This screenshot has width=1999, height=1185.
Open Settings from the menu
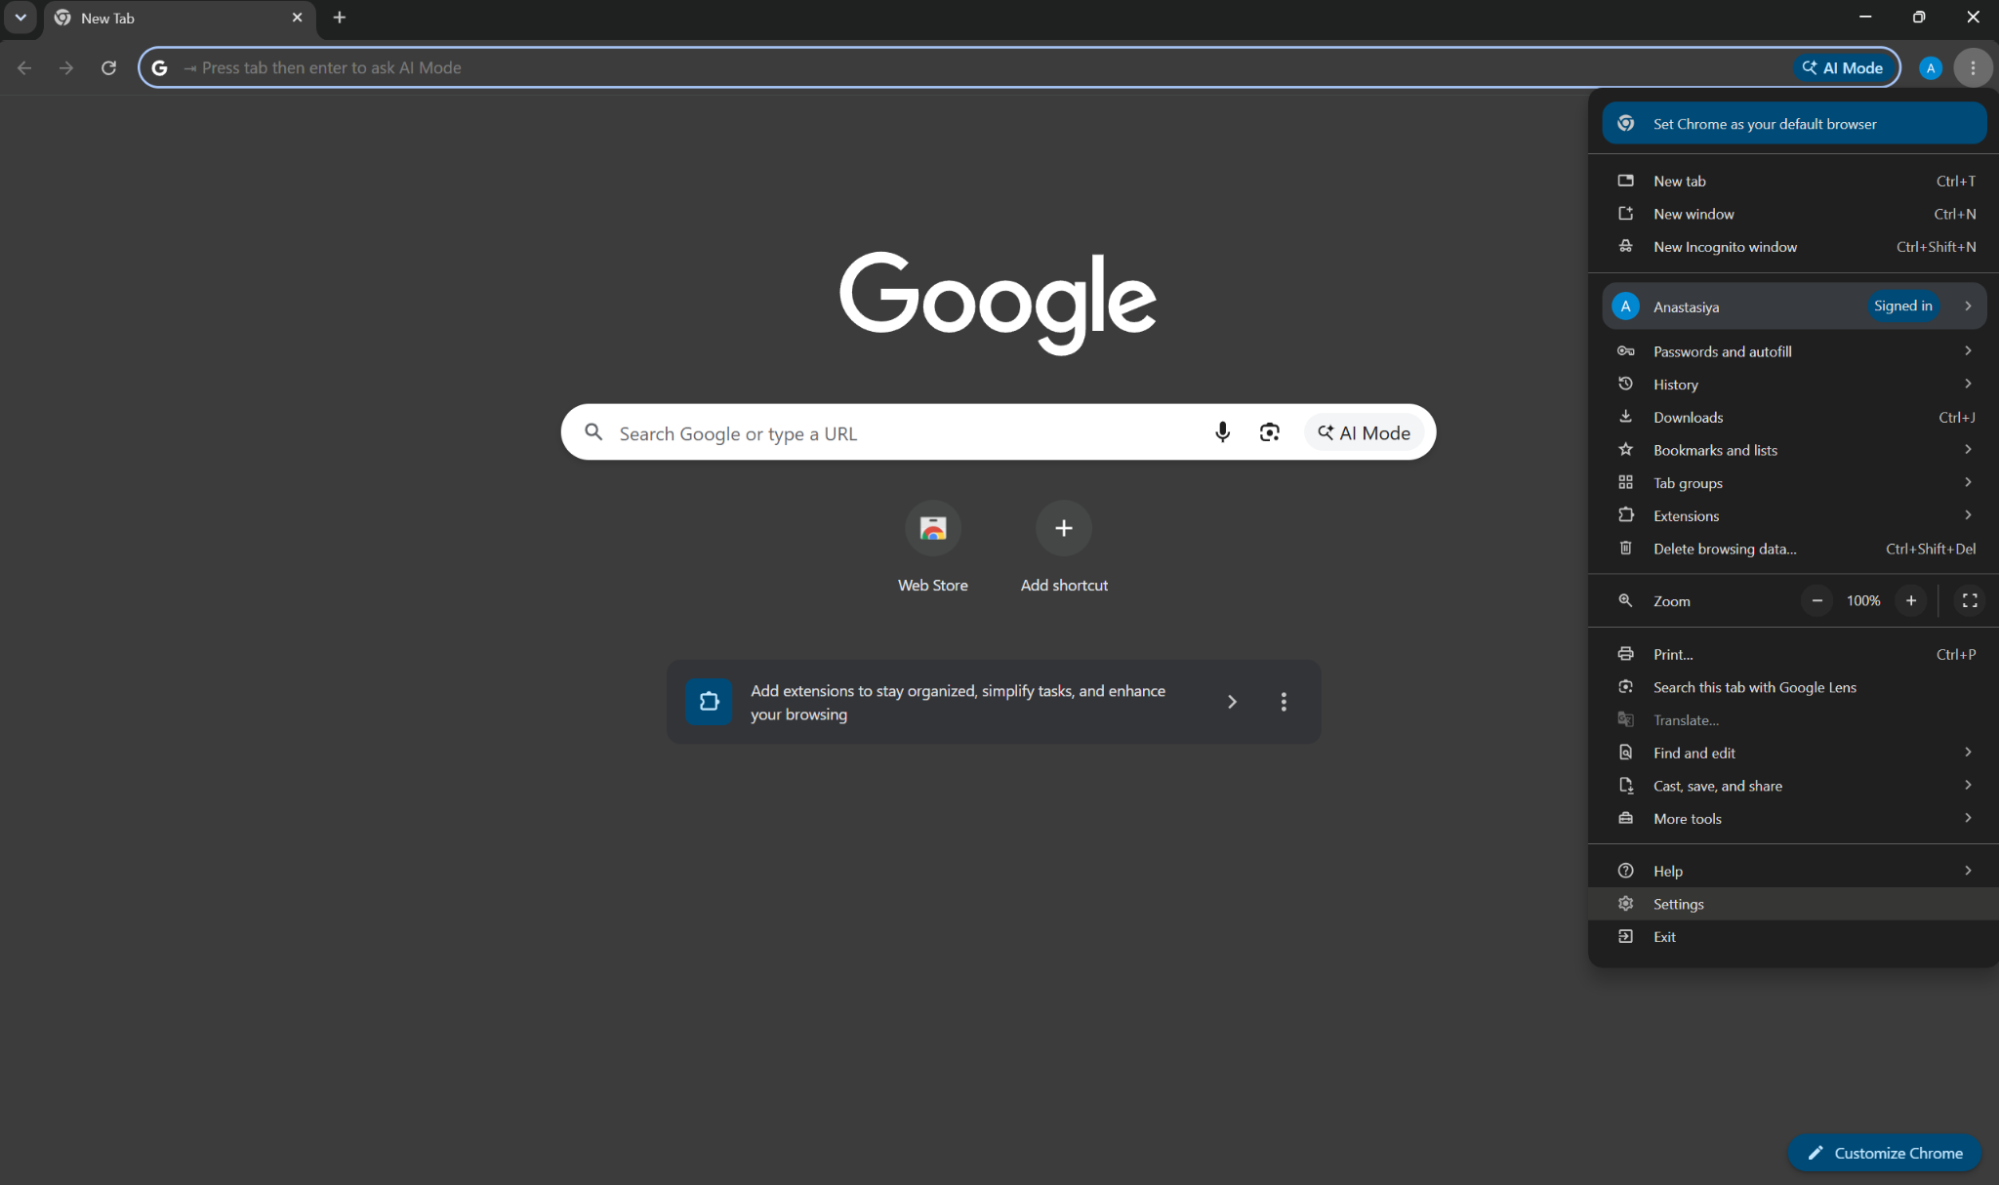tap(1794, 904)
